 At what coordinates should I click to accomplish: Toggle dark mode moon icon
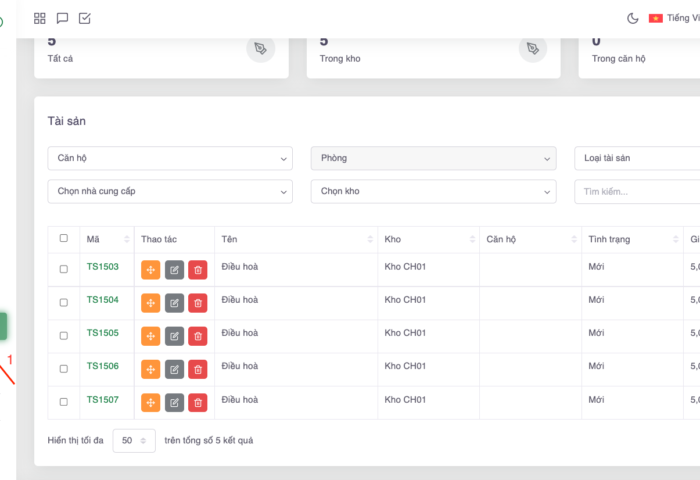[x=632, y=18]
